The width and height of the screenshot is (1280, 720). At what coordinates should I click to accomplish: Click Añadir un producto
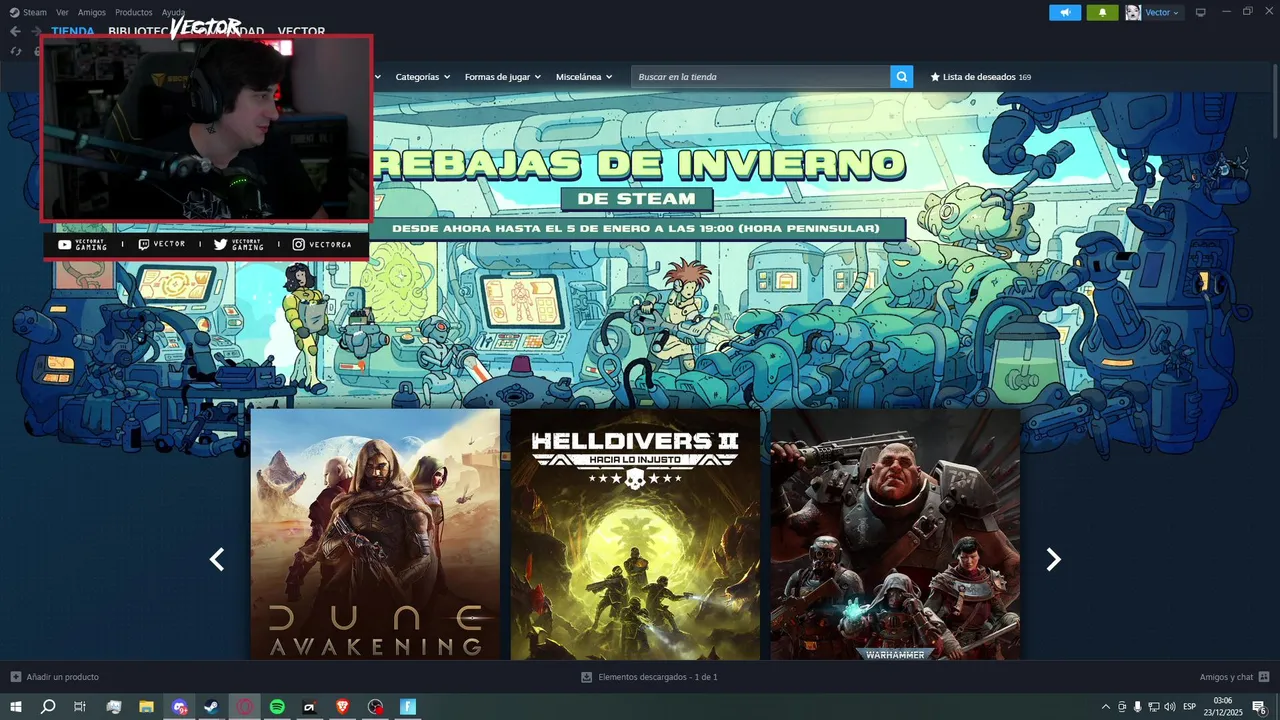tap(55, 677)
